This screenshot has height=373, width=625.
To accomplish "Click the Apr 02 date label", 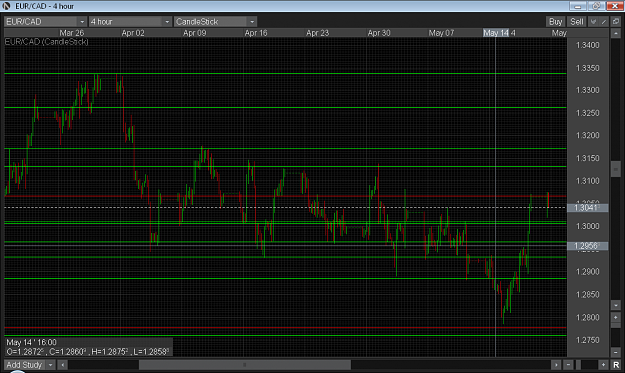I will [133, 33].
